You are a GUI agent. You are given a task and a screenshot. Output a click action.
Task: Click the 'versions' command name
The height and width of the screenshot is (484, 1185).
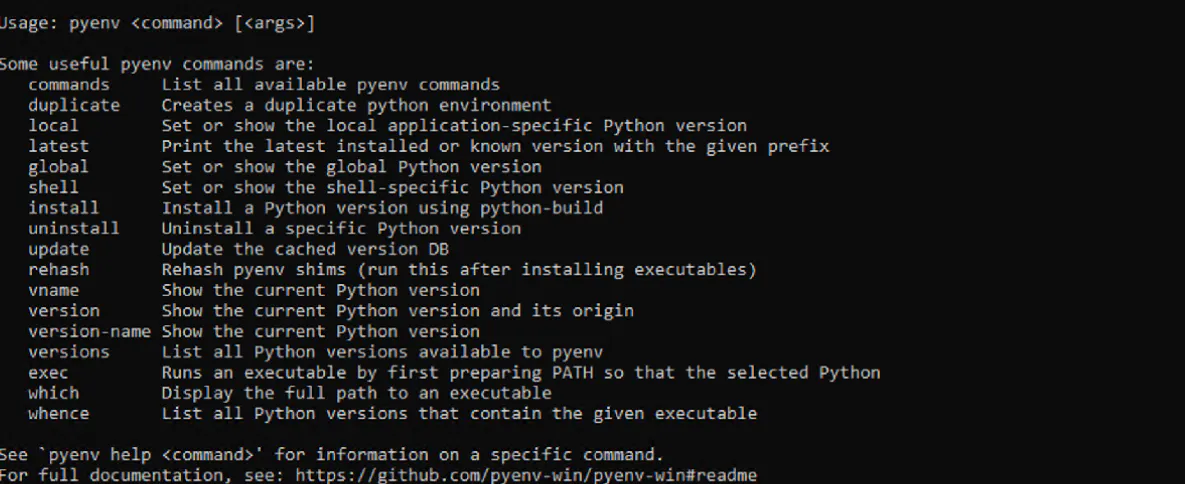(x=69, y=352)
